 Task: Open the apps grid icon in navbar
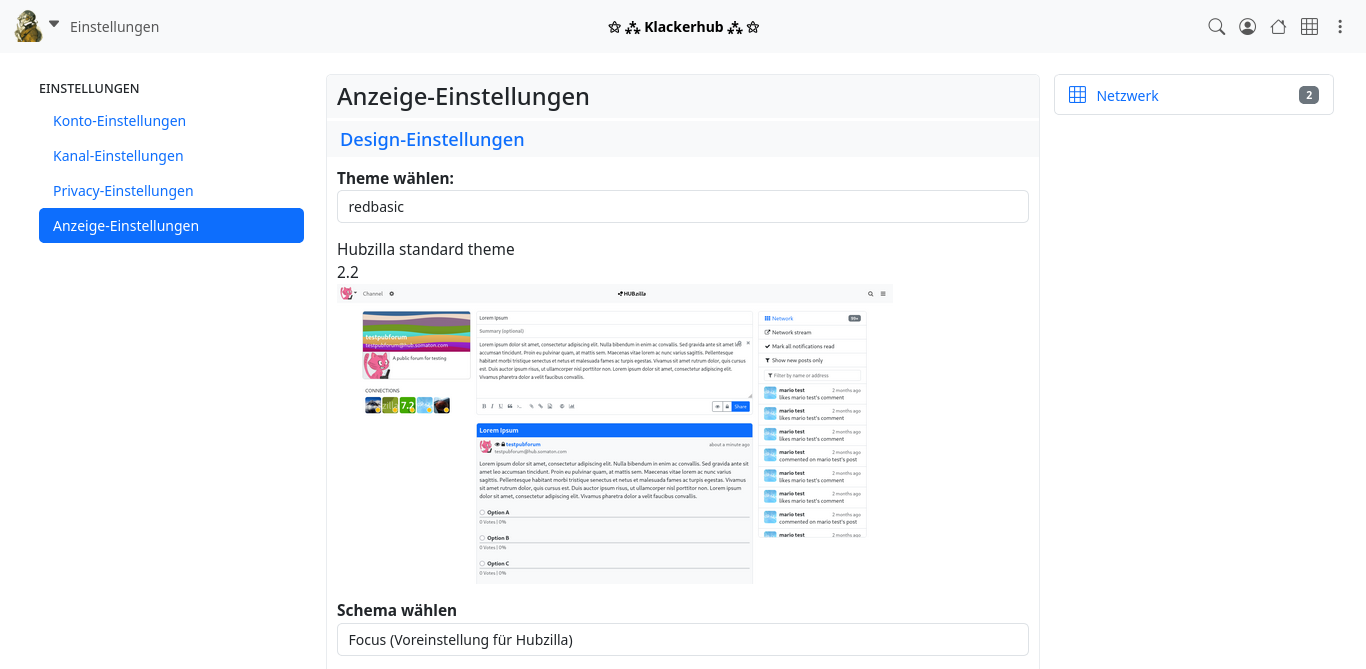click(1309, 27)
